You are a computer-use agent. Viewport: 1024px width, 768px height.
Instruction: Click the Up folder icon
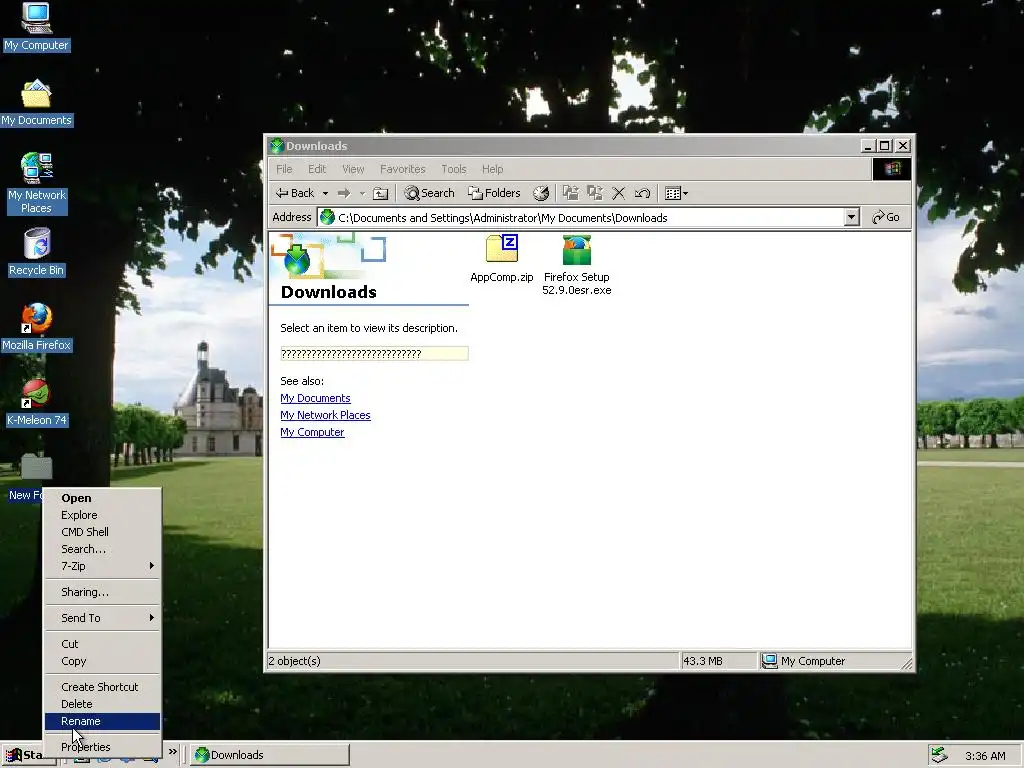[380, 193]
